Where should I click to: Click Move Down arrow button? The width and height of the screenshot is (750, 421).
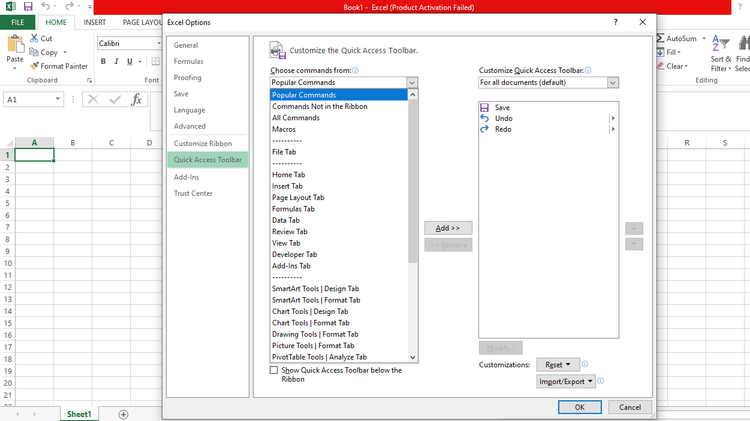634,244
